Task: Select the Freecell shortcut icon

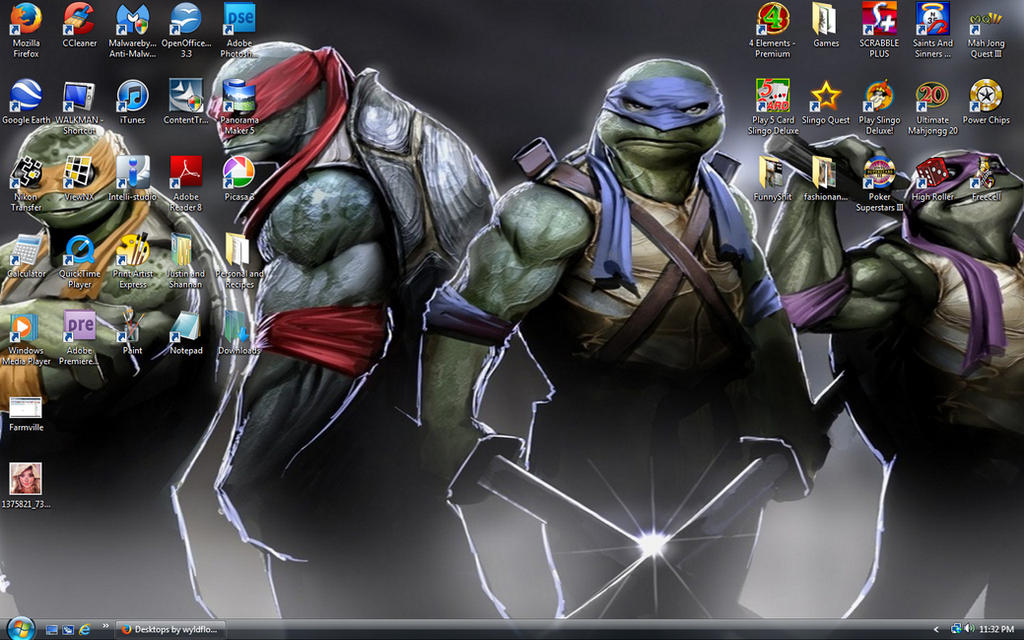Action: point(985,173)
